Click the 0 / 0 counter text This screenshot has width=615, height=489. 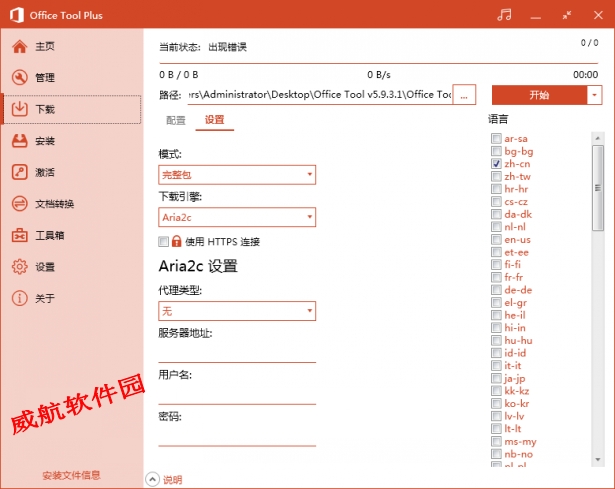pos(590,43)
